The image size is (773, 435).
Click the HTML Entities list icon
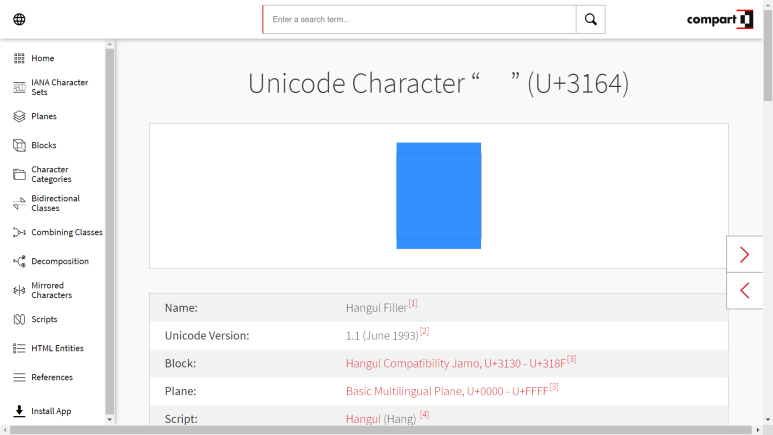pyautogui.click(x=19, y=348)
